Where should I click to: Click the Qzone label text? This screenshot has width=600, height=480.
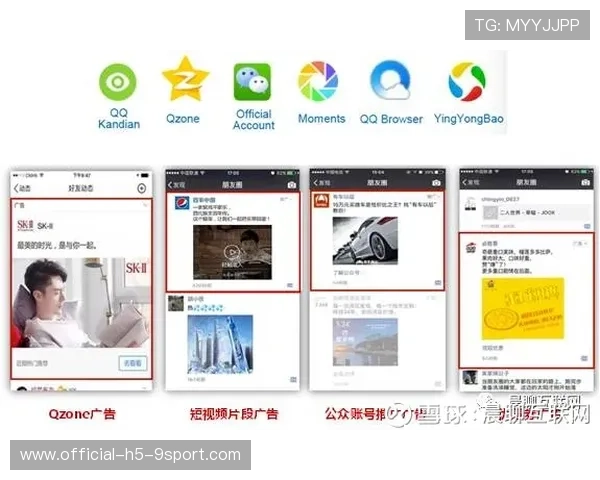(x=183, y=119)
